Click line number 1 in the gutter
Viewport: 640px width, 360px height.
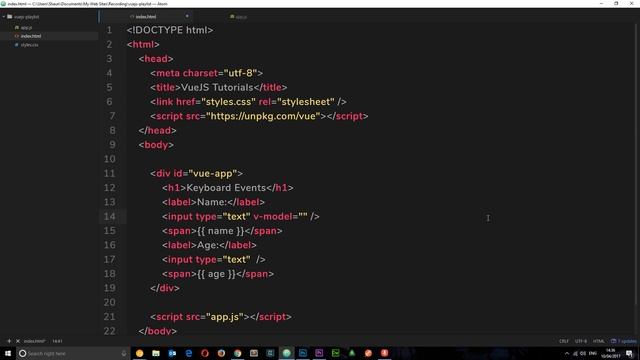tap(109, 30)
